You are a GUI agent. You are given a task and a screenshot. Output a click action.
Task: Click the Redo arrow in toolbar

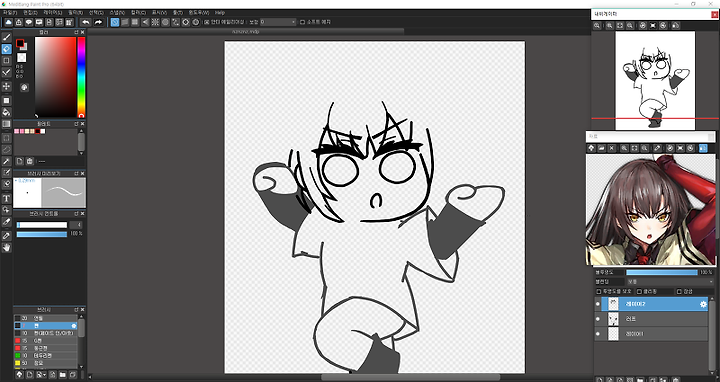pyautogui.click(x=98, y=22)
